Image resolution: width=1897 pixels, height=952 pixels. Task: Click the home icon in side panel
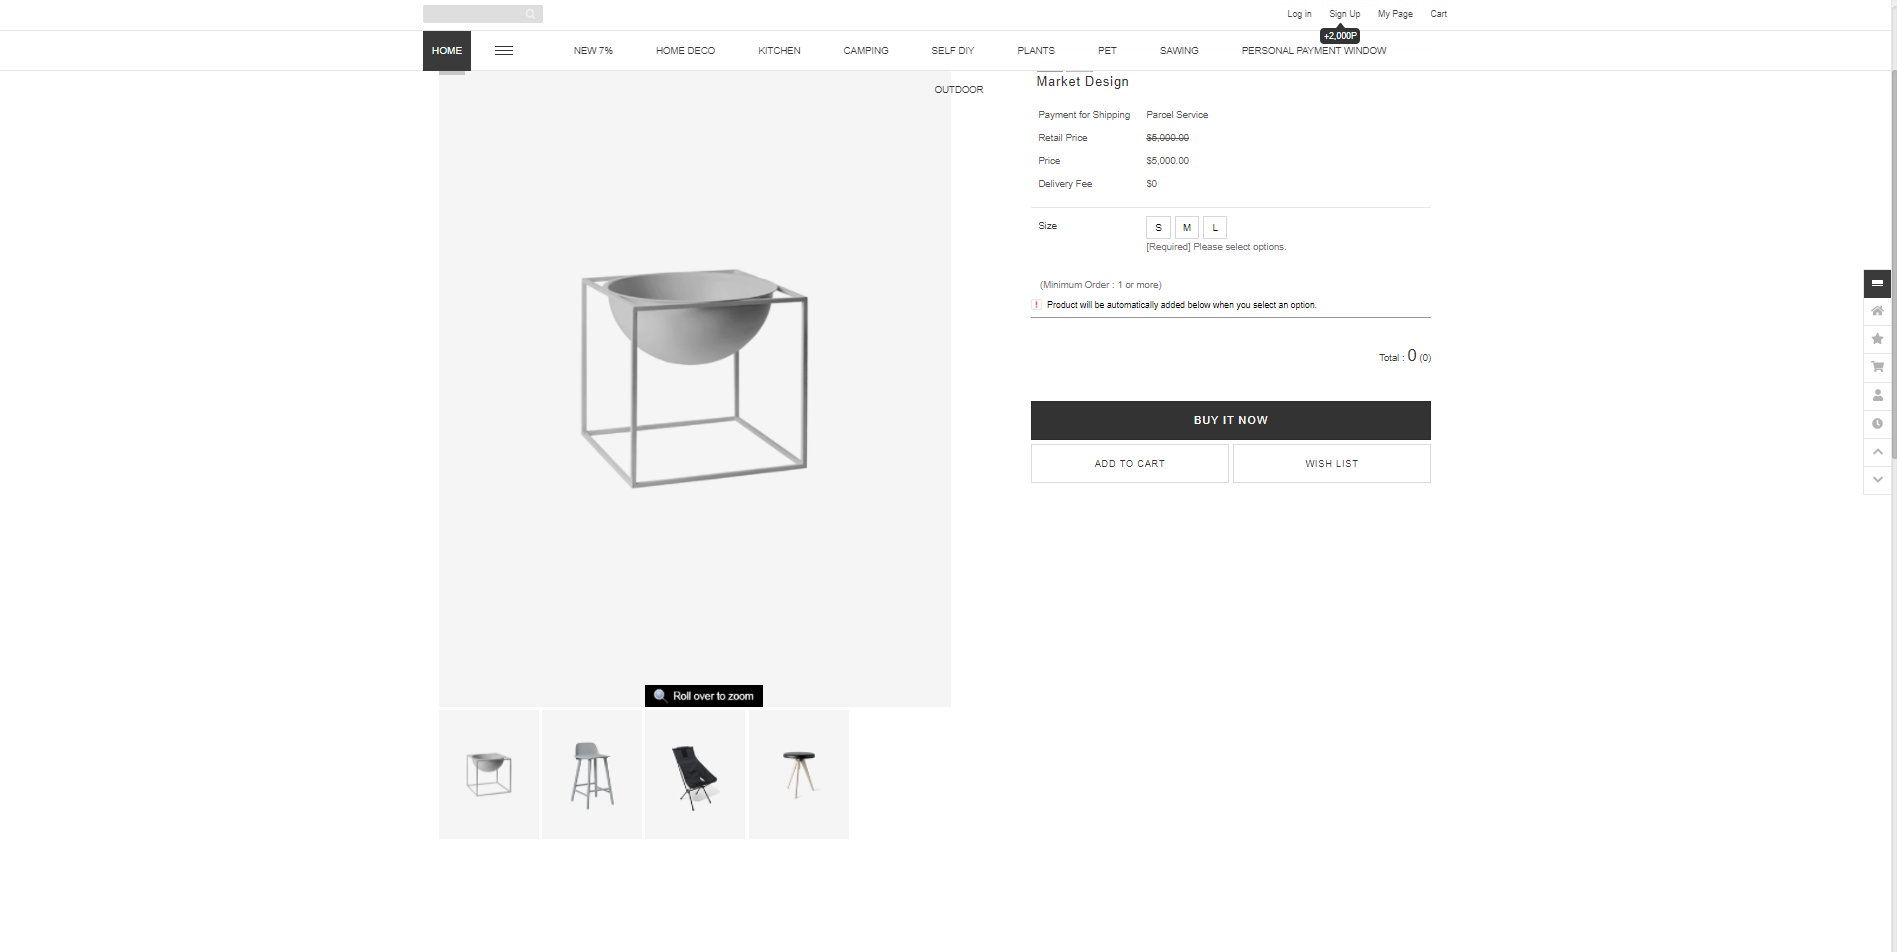coord(1877,311)
